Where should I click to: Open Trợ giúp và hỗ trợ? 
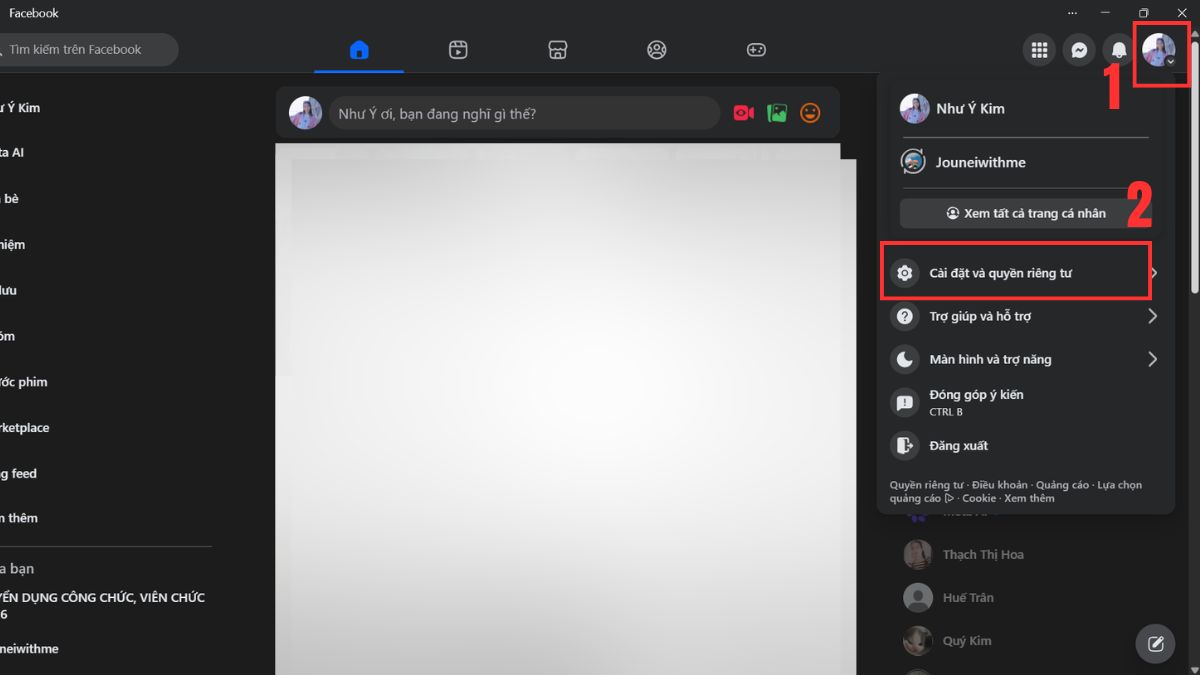pos(1026,316)
